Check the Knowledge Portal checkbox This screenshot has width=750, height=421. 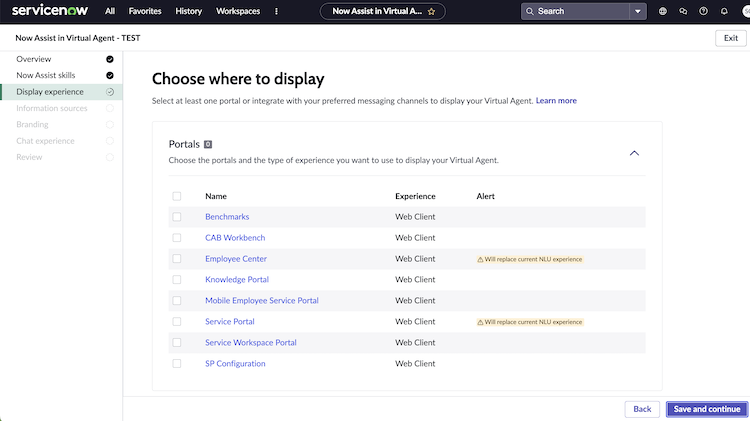coord(177,279)
